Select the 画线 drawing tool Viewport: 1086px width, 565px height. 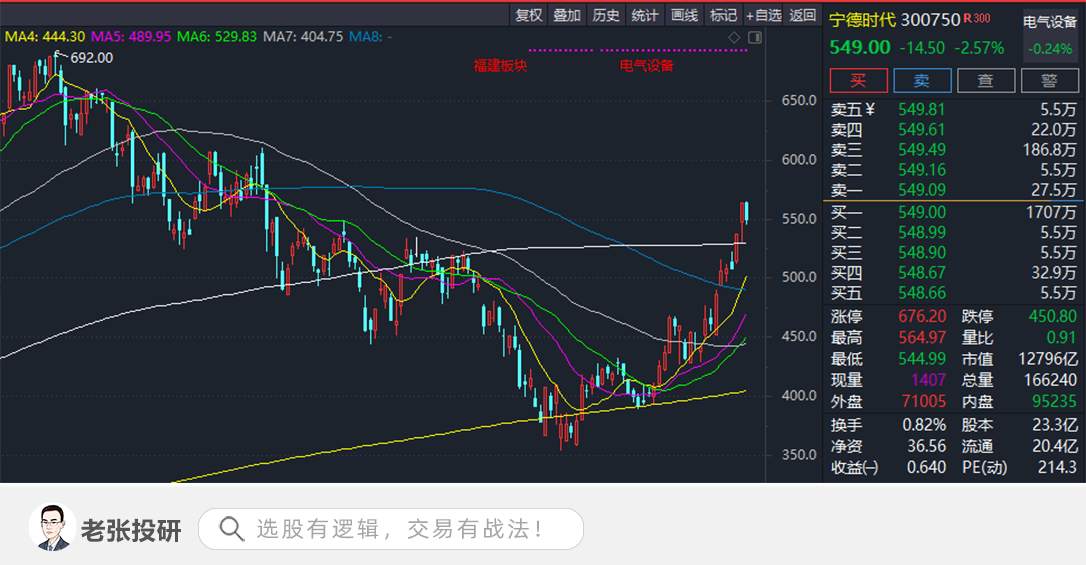[684, 15]
